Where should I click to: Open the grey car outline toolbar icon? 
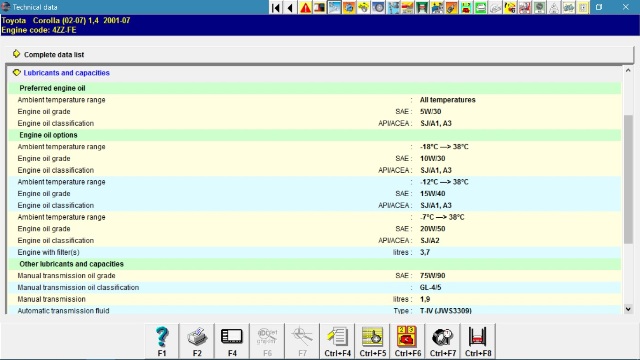(495, 7)
